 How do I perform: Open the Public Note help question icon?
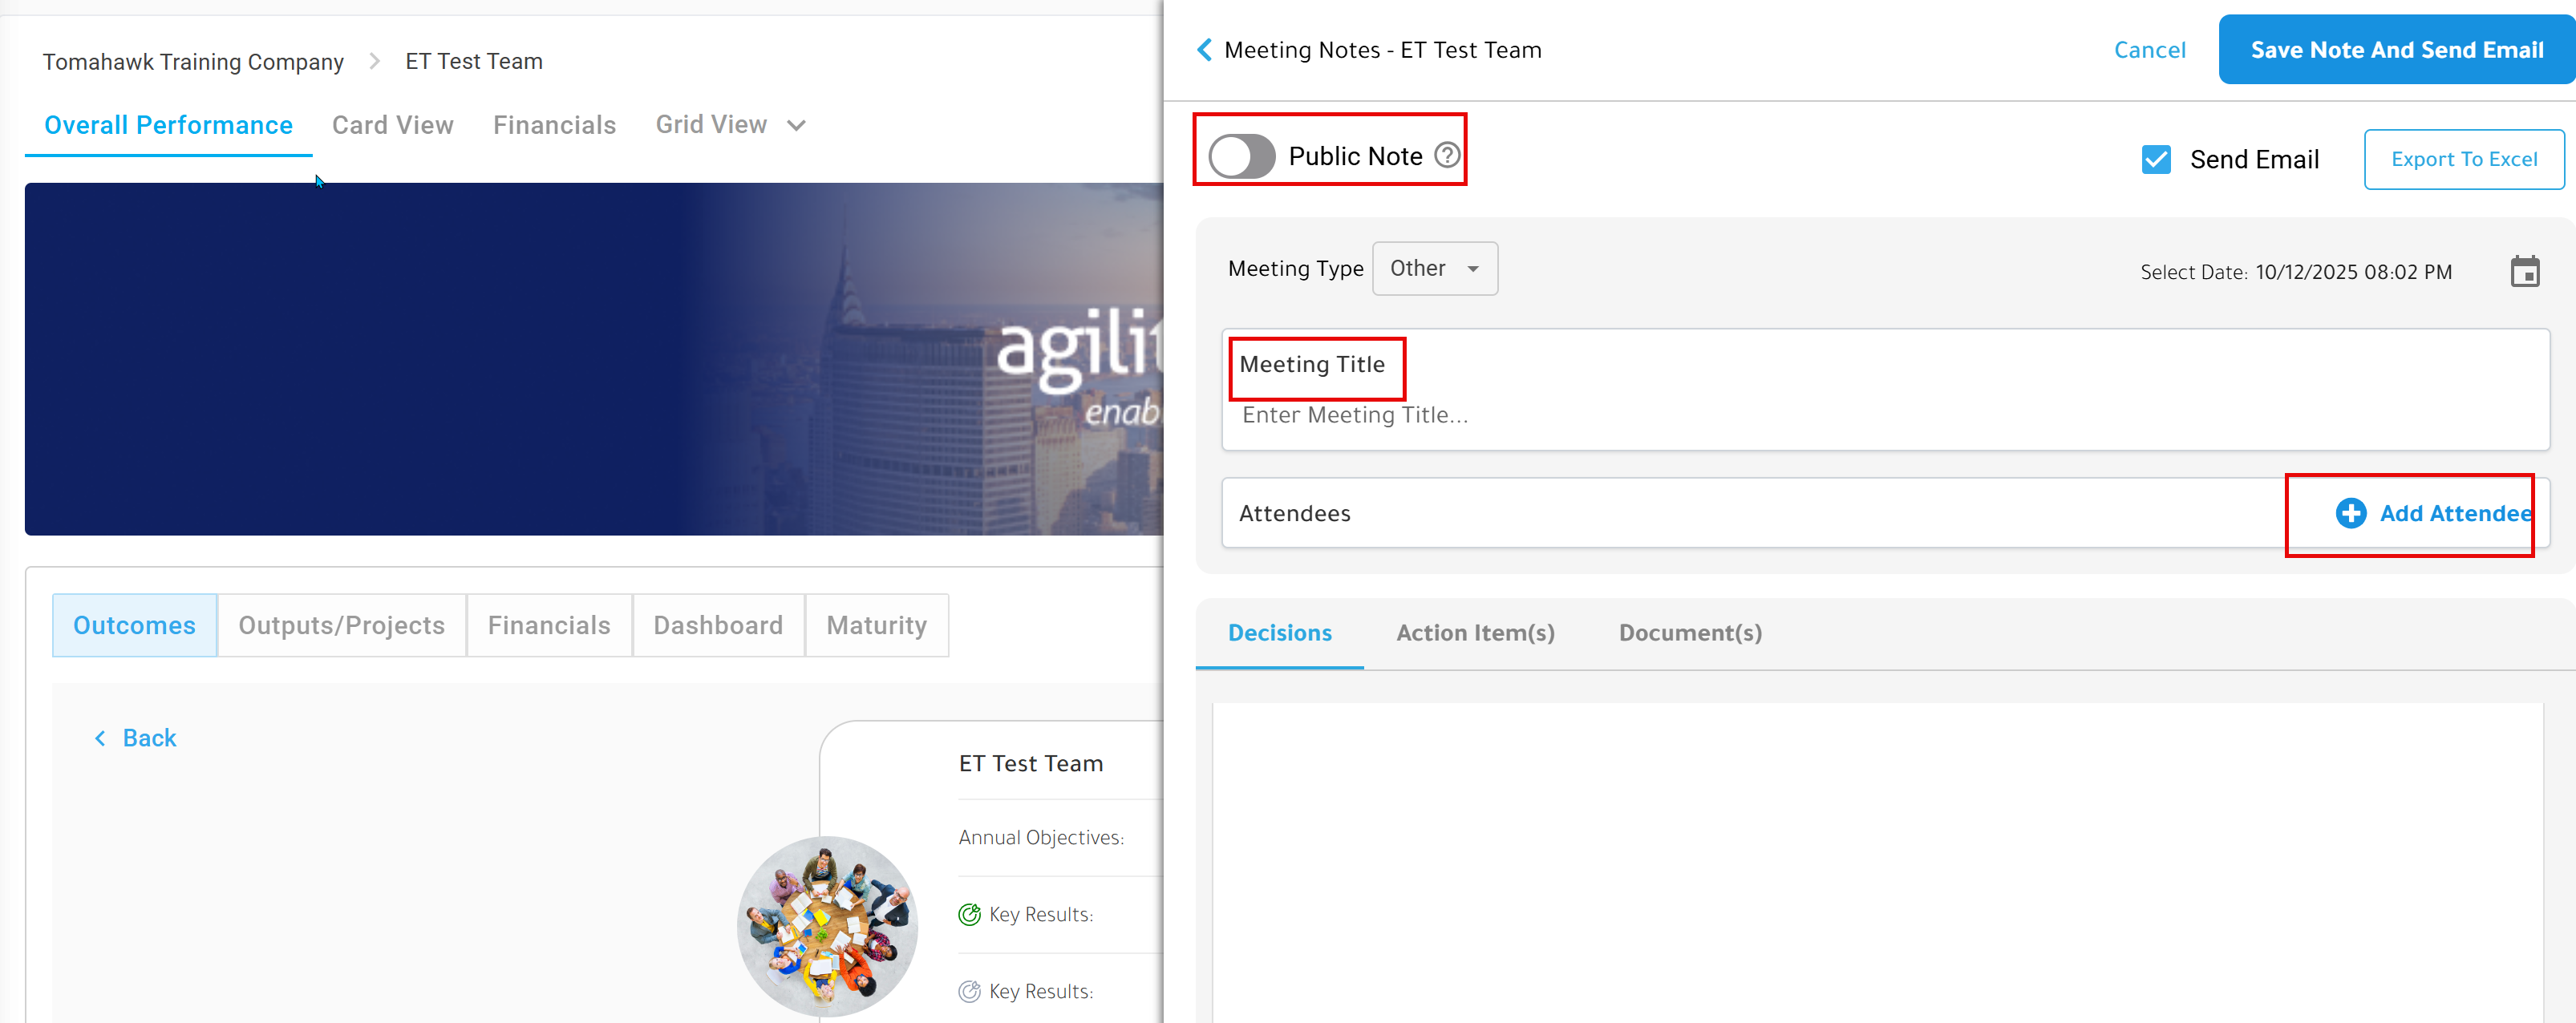[x=1446, y=155]
